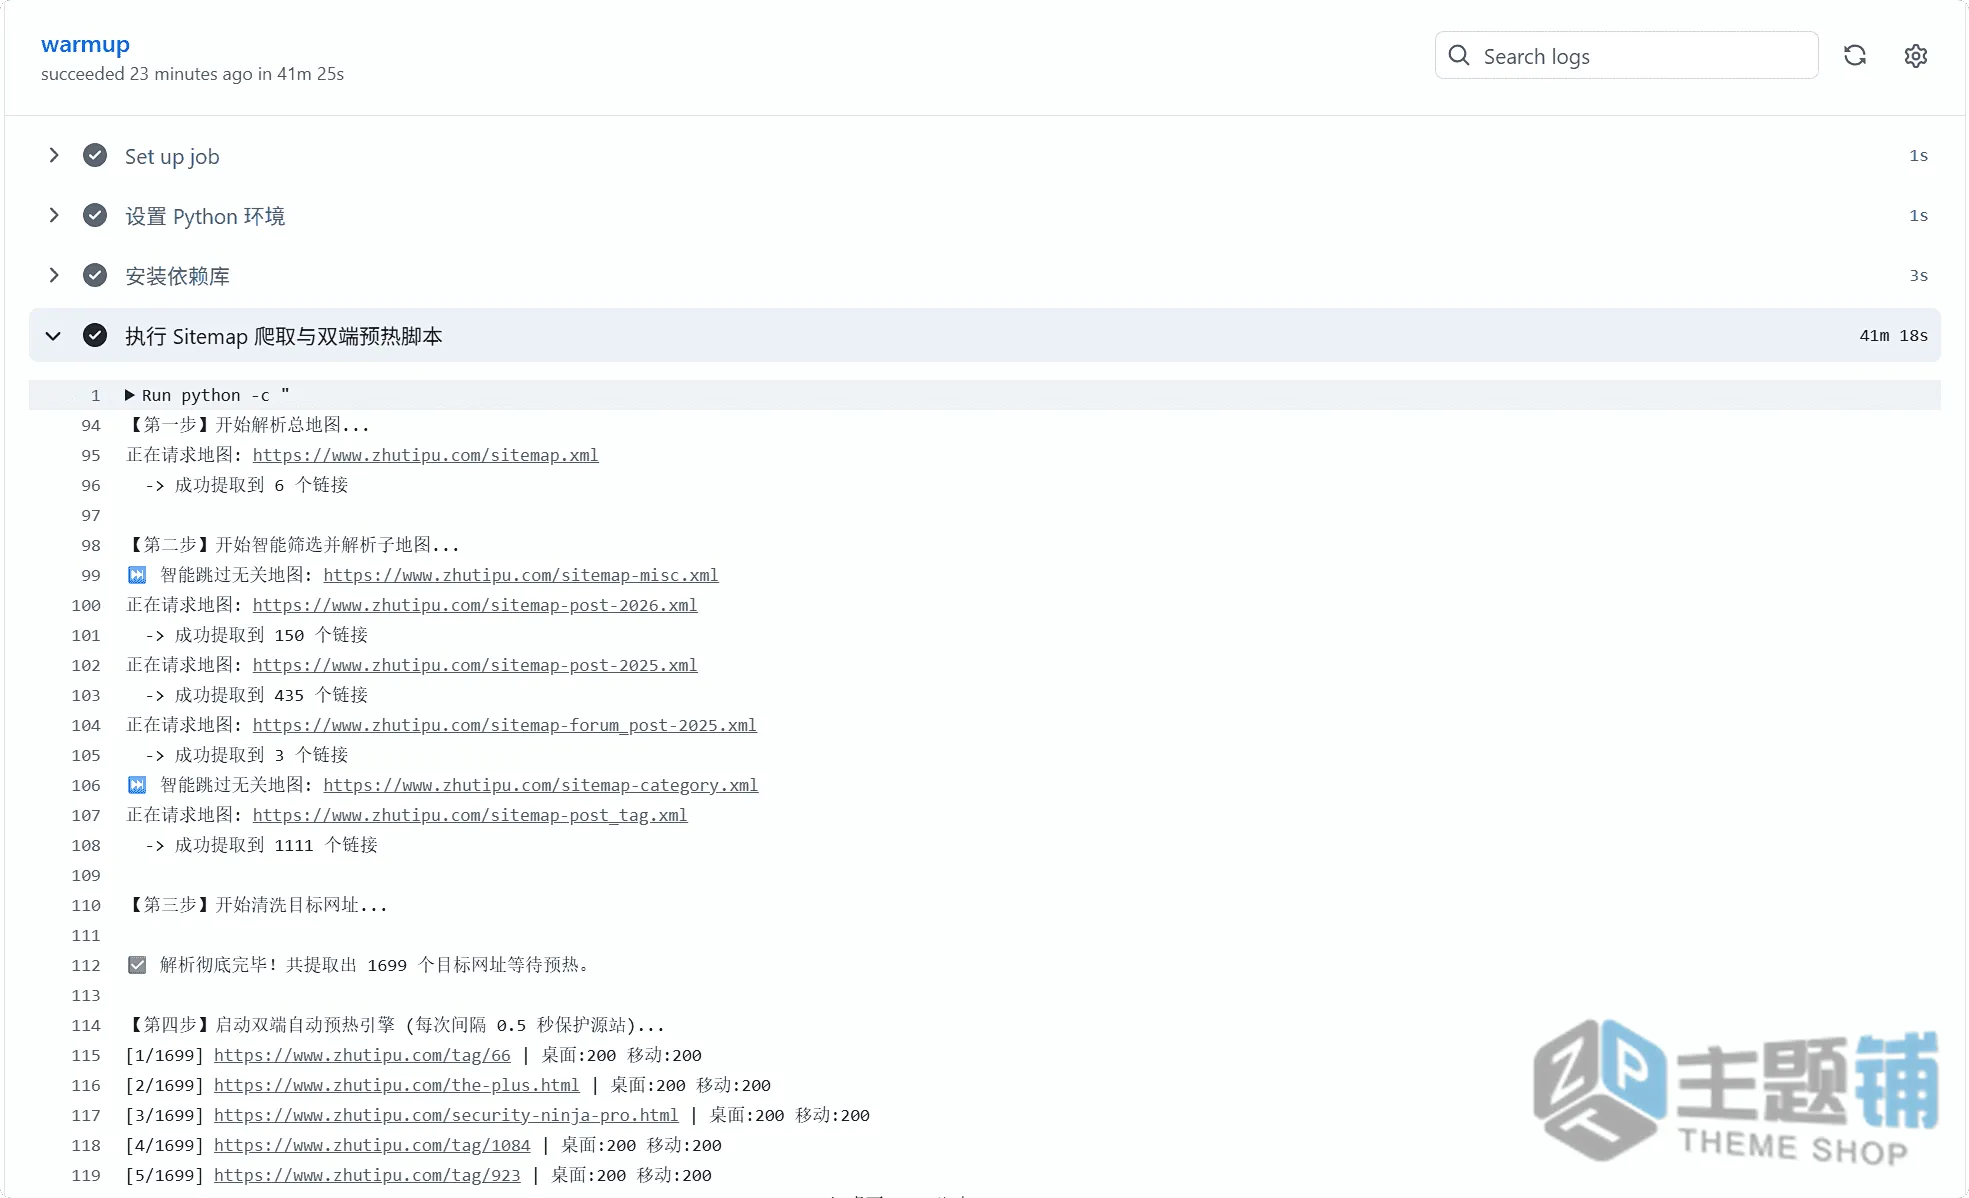Open the sitemap-misc.xml link
This screenshot has height=1198, width=1969.
pos(521,575)
